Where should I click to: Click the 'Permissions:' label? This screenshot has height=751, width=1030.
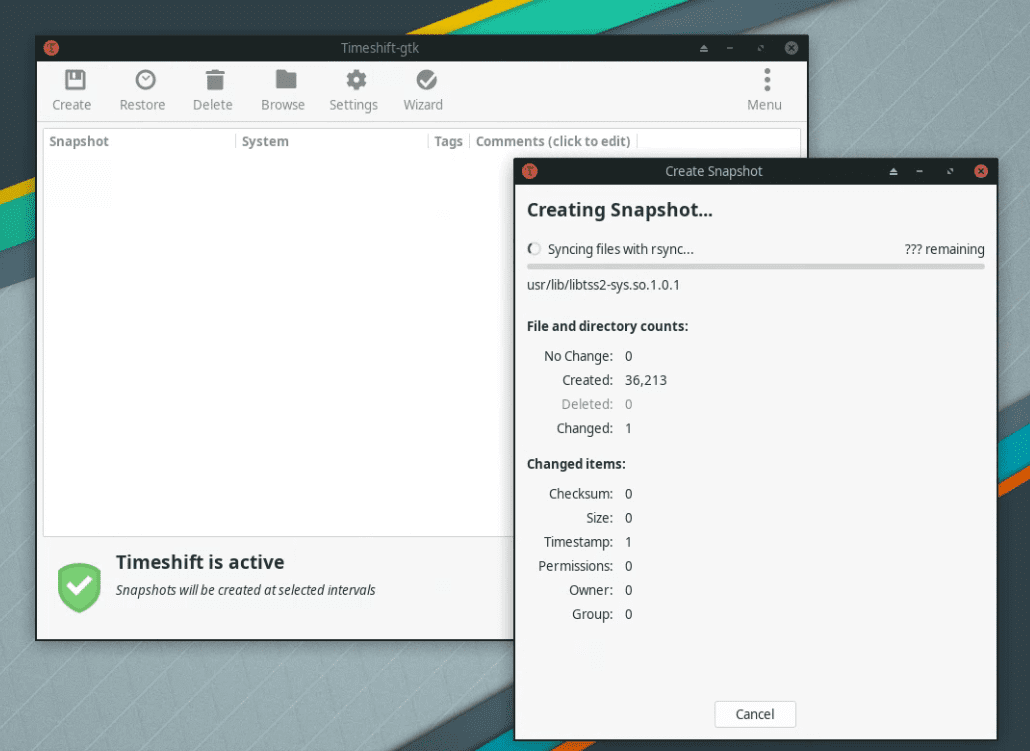pos(575,566)
